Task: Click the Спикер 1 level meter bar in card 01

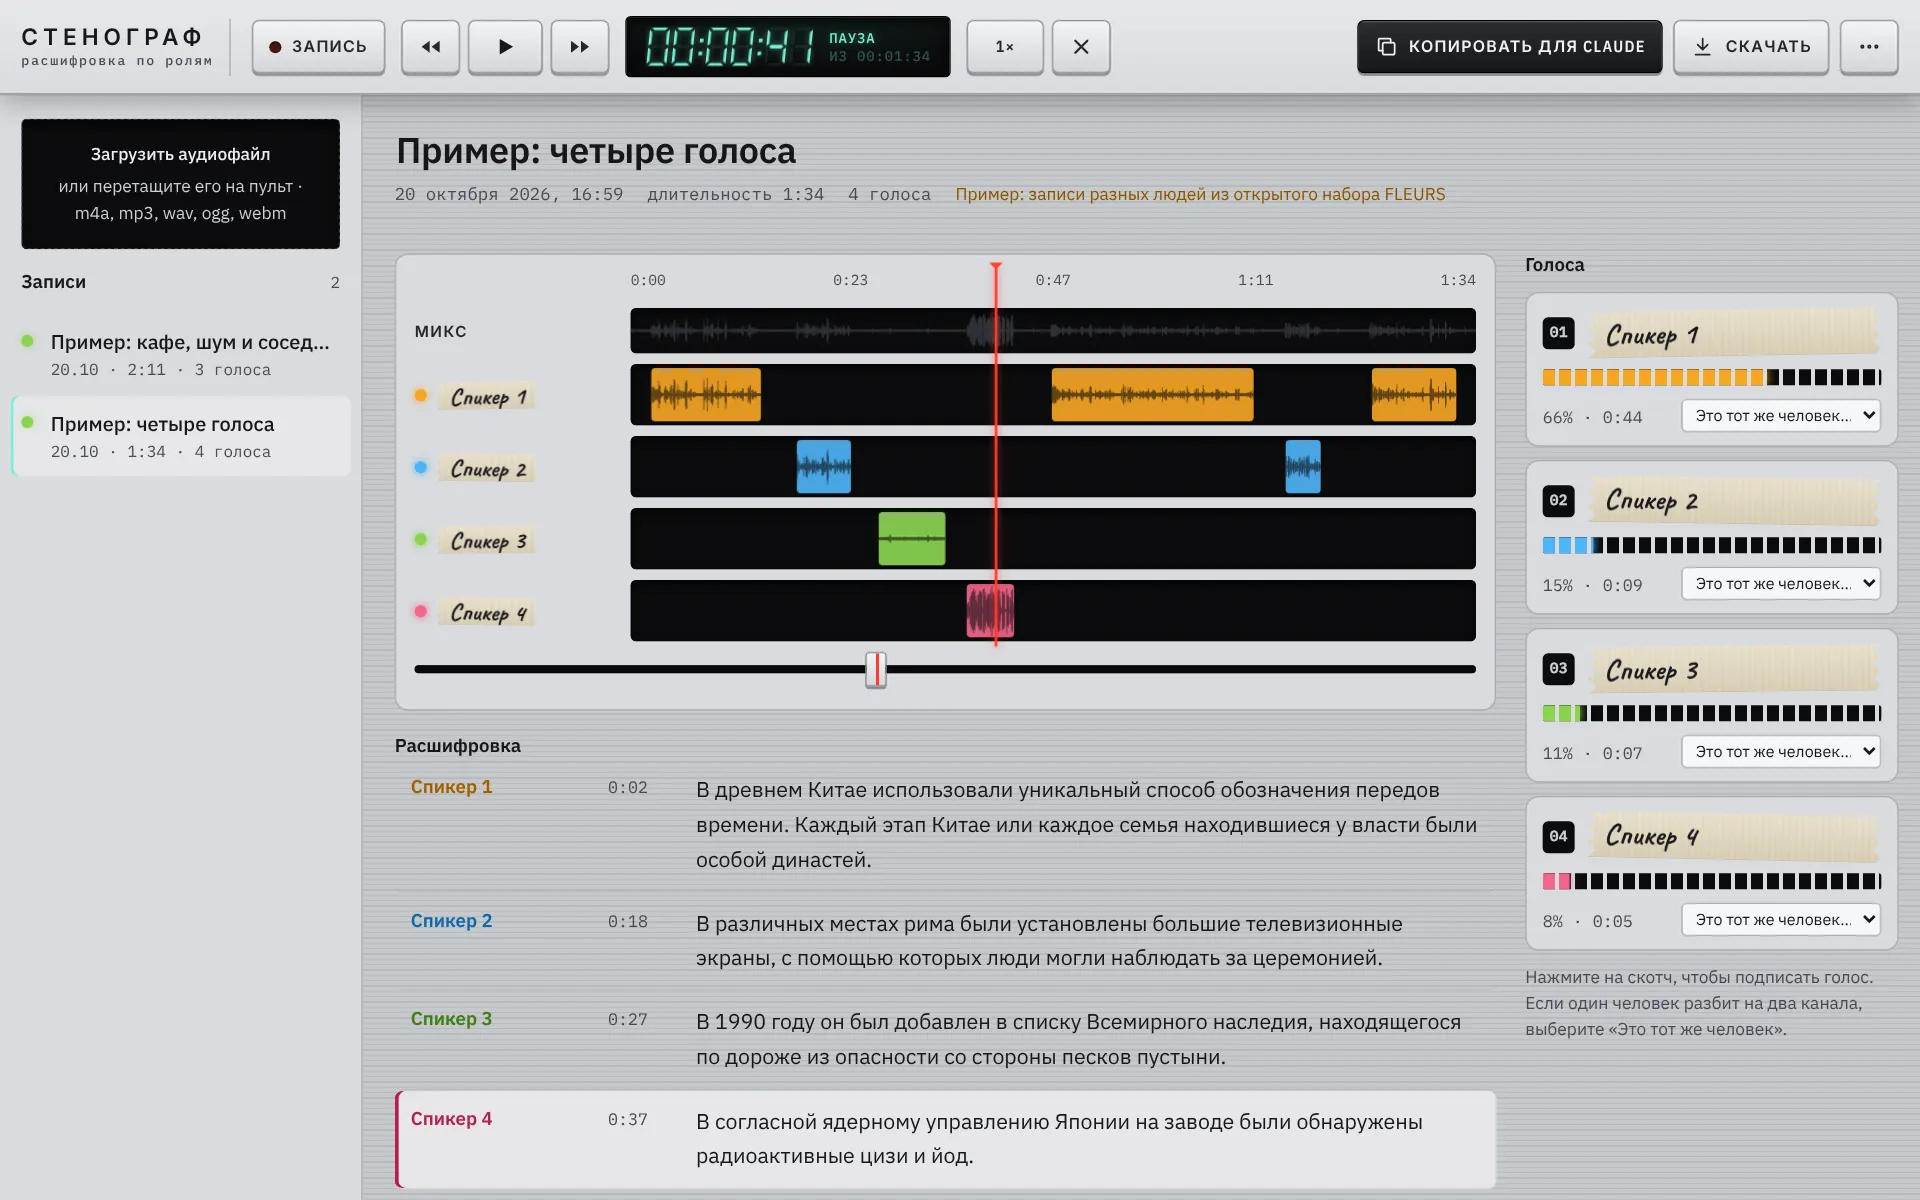Action: [1712, 377]
